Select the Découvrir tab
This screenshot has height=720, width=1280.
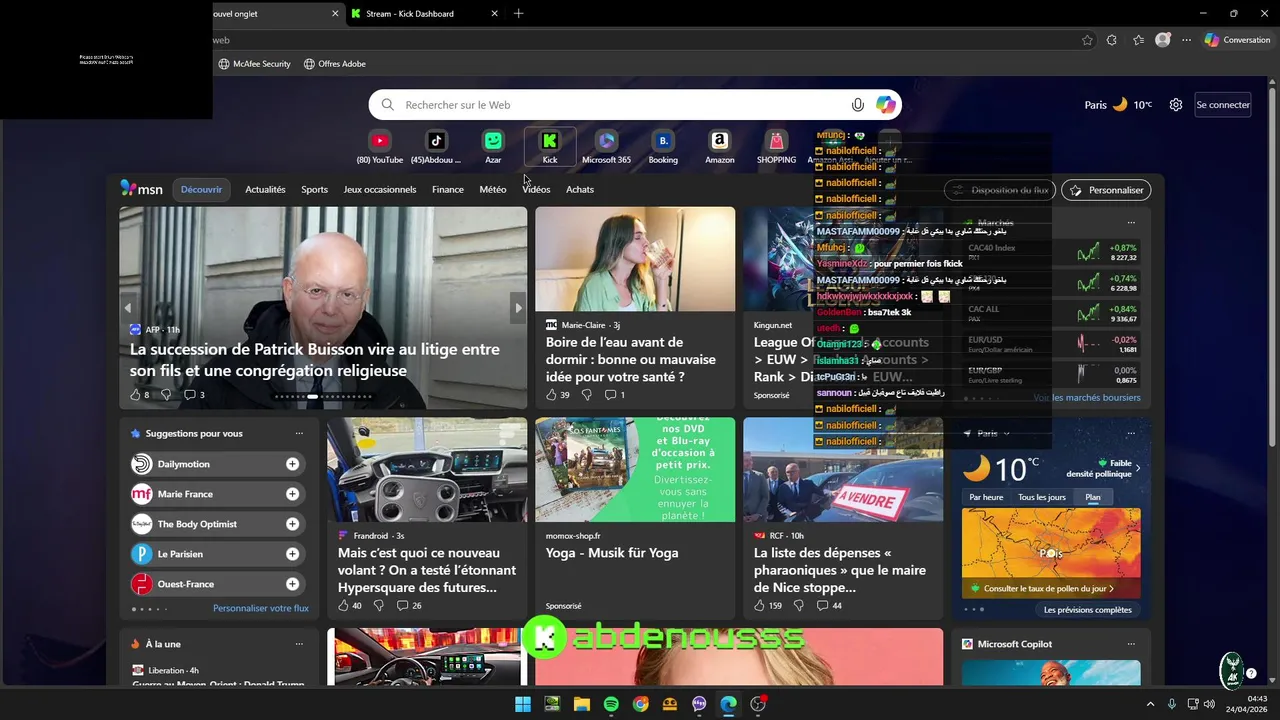coord(202,189)
